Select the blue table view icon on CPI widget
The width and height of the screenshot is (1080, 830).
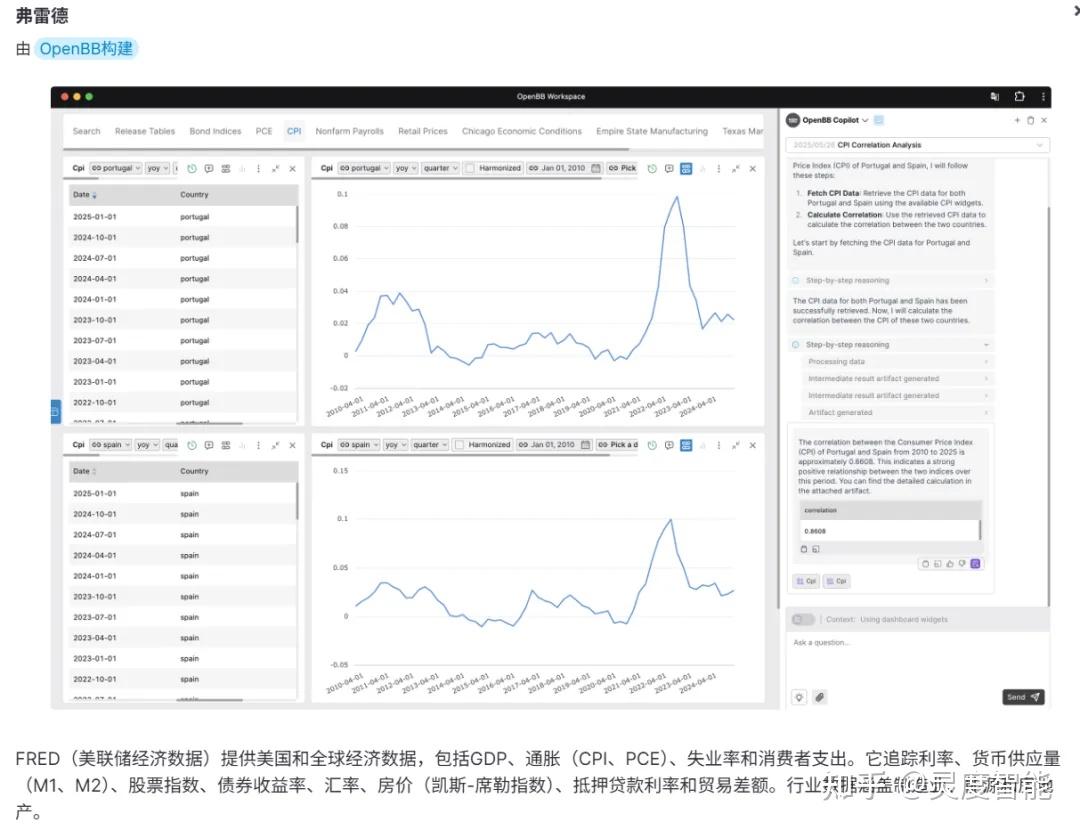point(686,168)
